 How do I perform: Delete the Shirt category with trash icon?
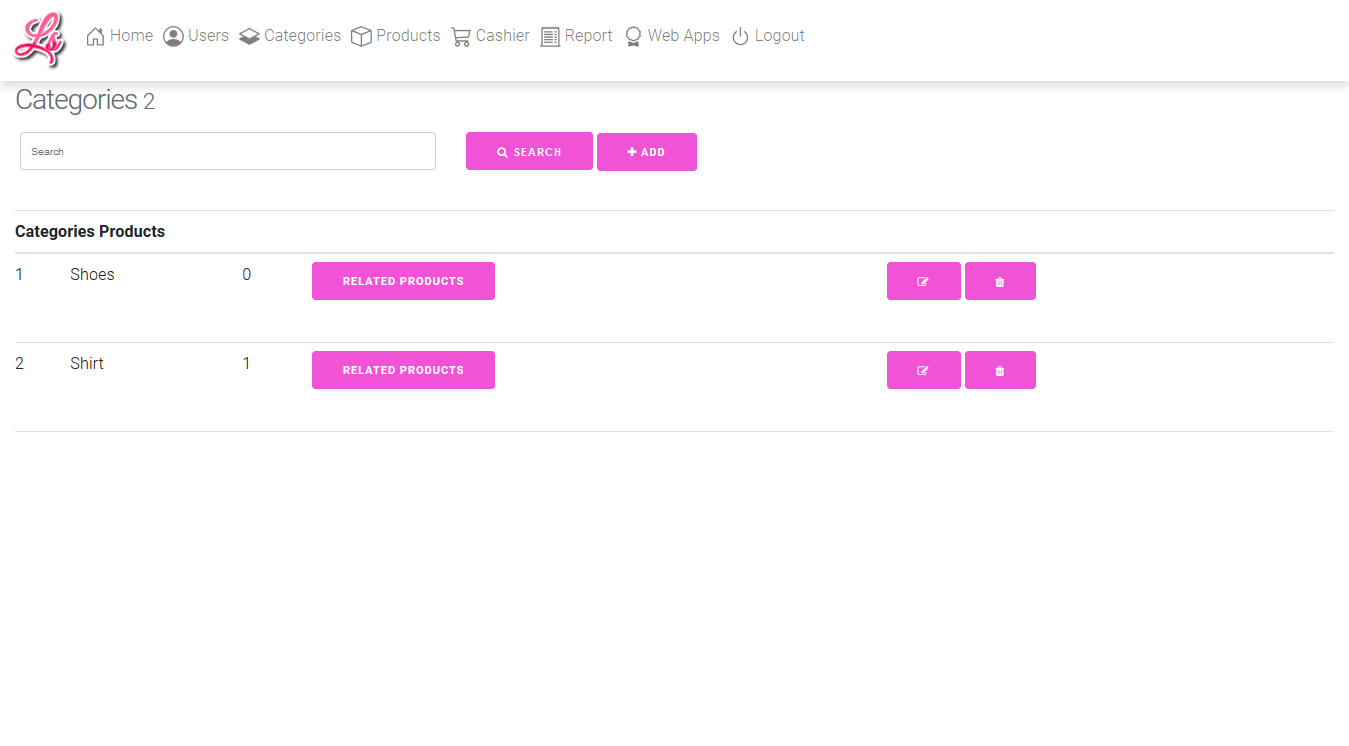pos(1000,370)
